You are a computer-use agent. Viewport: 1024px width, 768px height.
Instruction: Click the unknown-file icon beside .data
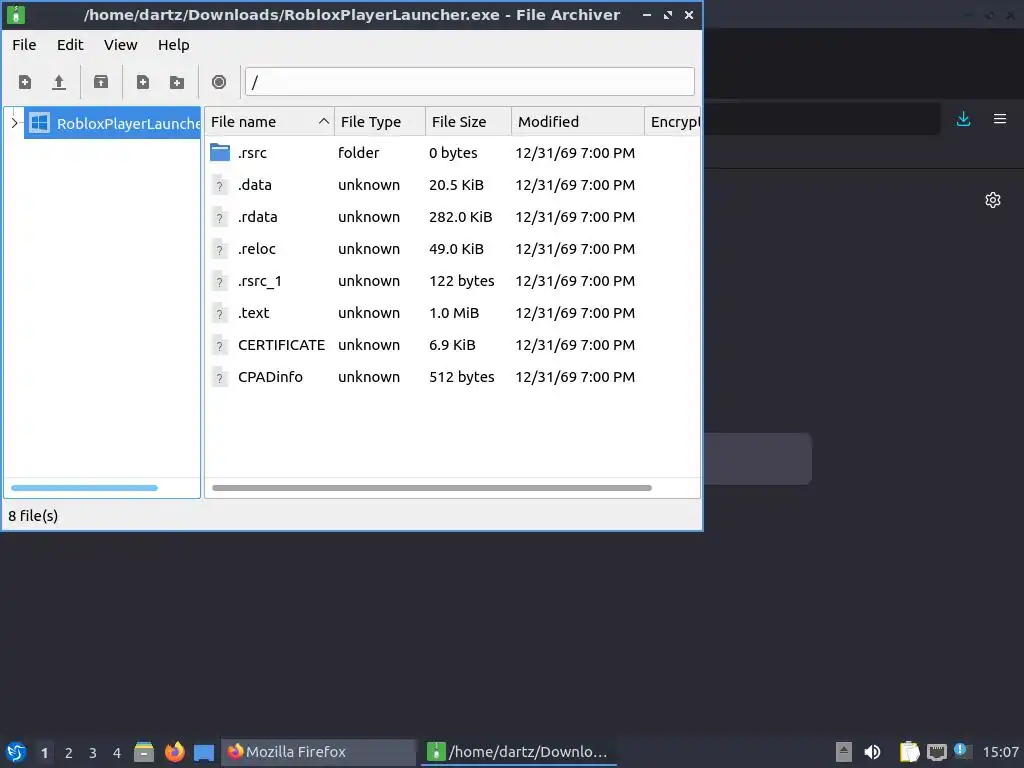pyautogui.click(x=219, y=185)
